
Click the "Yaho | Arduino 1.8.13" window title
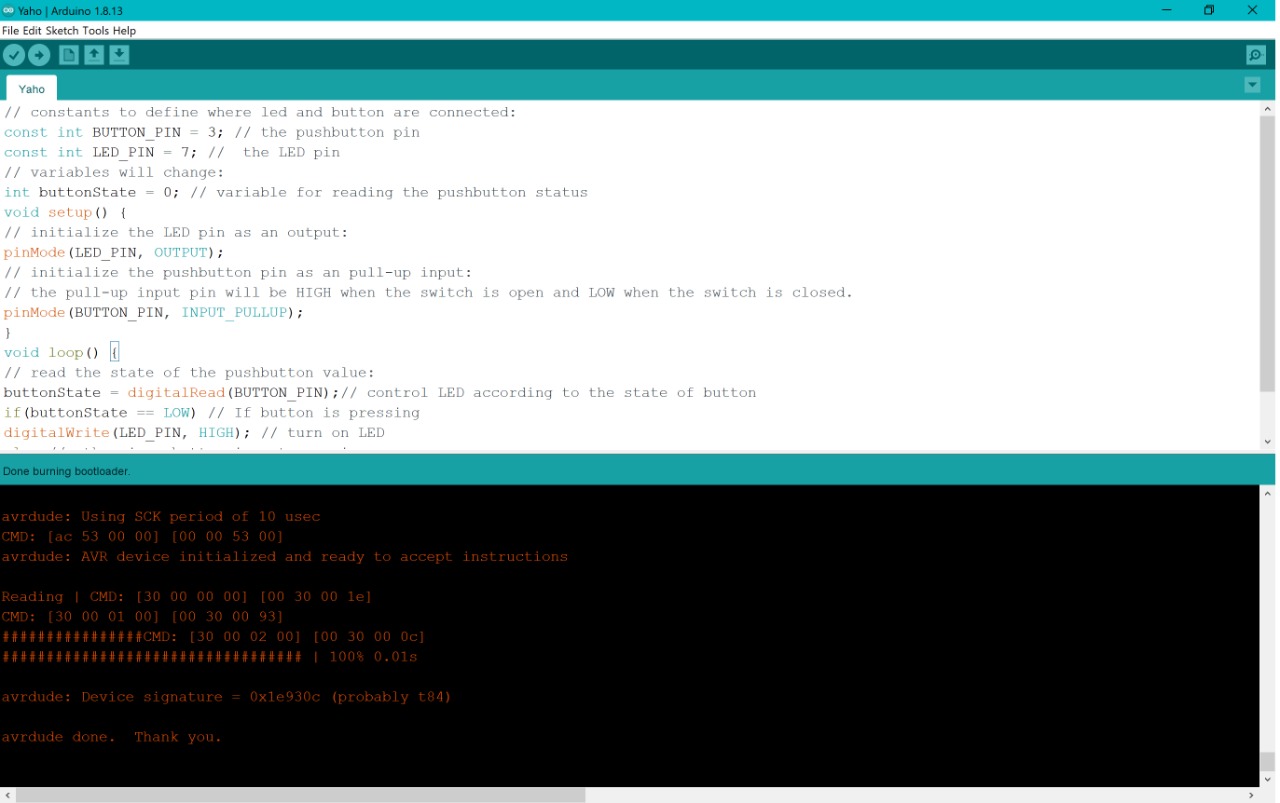point(71,10)
